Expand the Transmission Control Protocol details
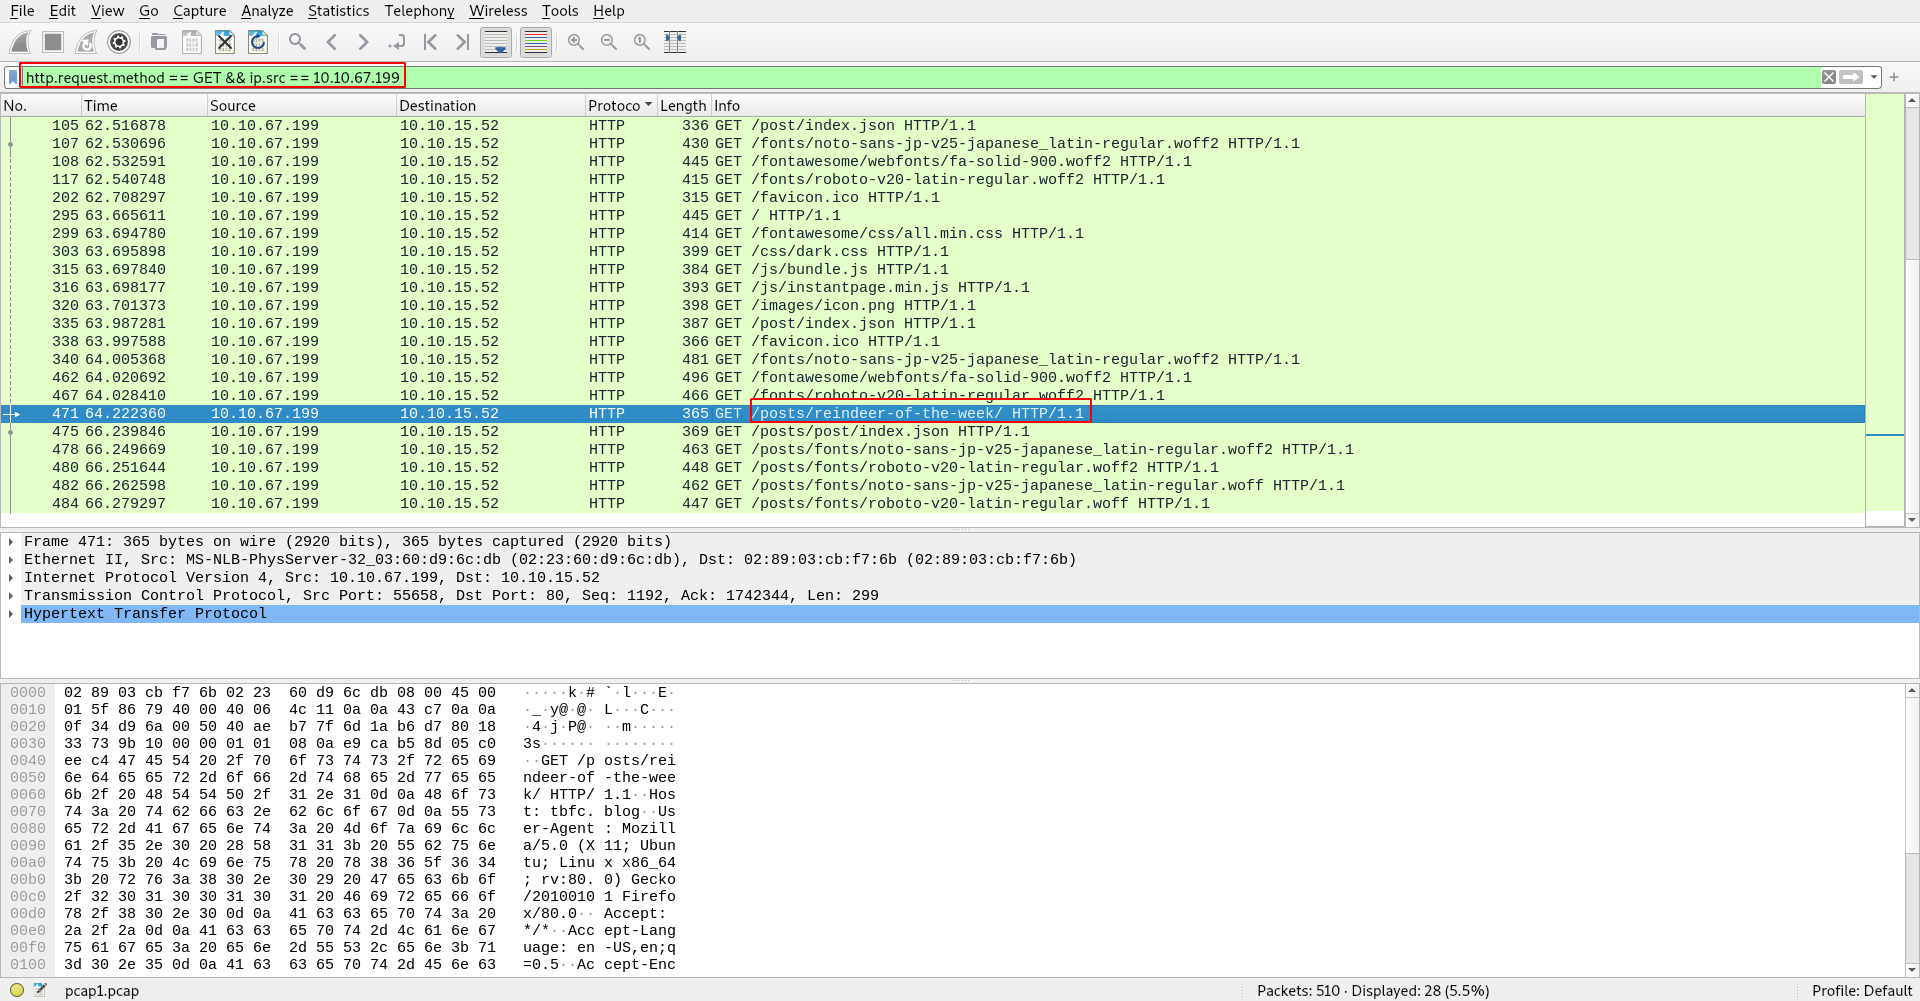Image resolution: width=1920 pixels, height=1001 pixels. pyautogui.click(x=11, y=596)
